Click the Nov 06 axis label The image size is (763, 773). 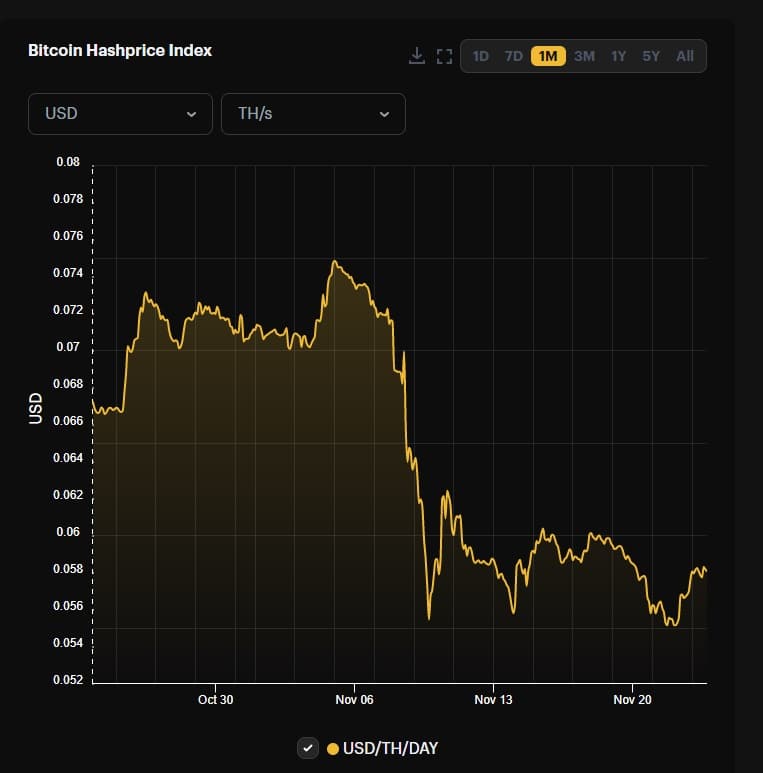354,700
